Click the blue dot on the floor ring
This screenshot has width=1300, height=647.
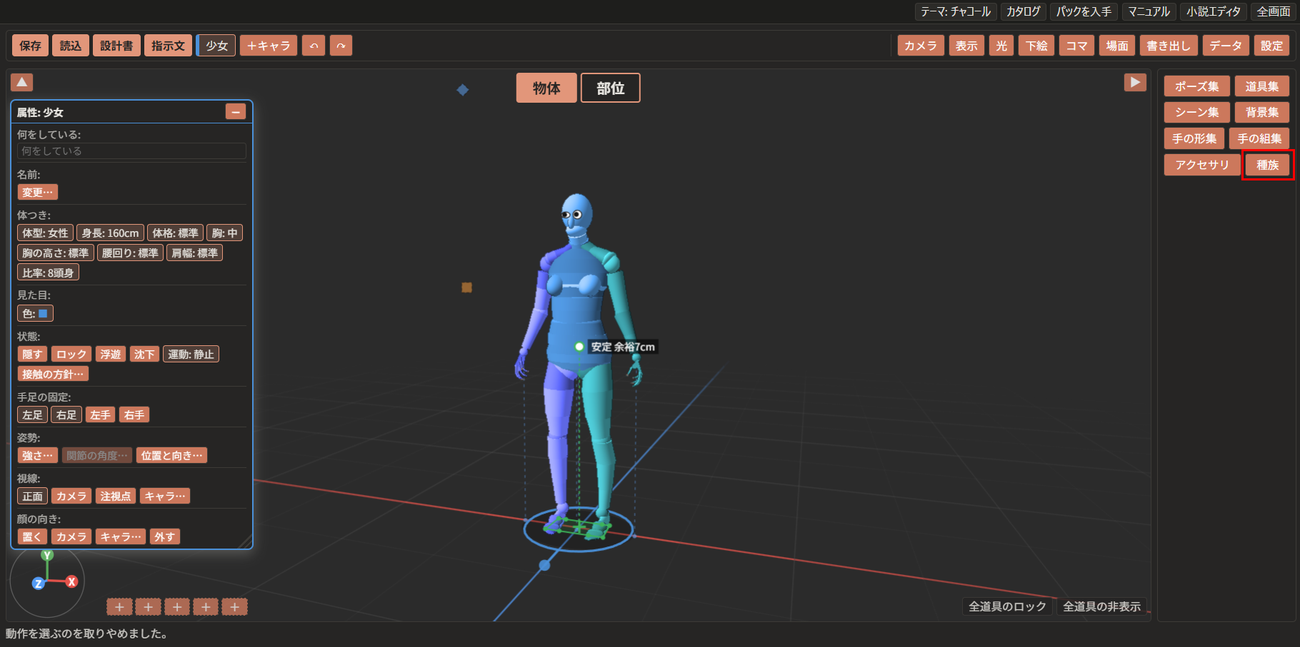(x=545, y=565)
